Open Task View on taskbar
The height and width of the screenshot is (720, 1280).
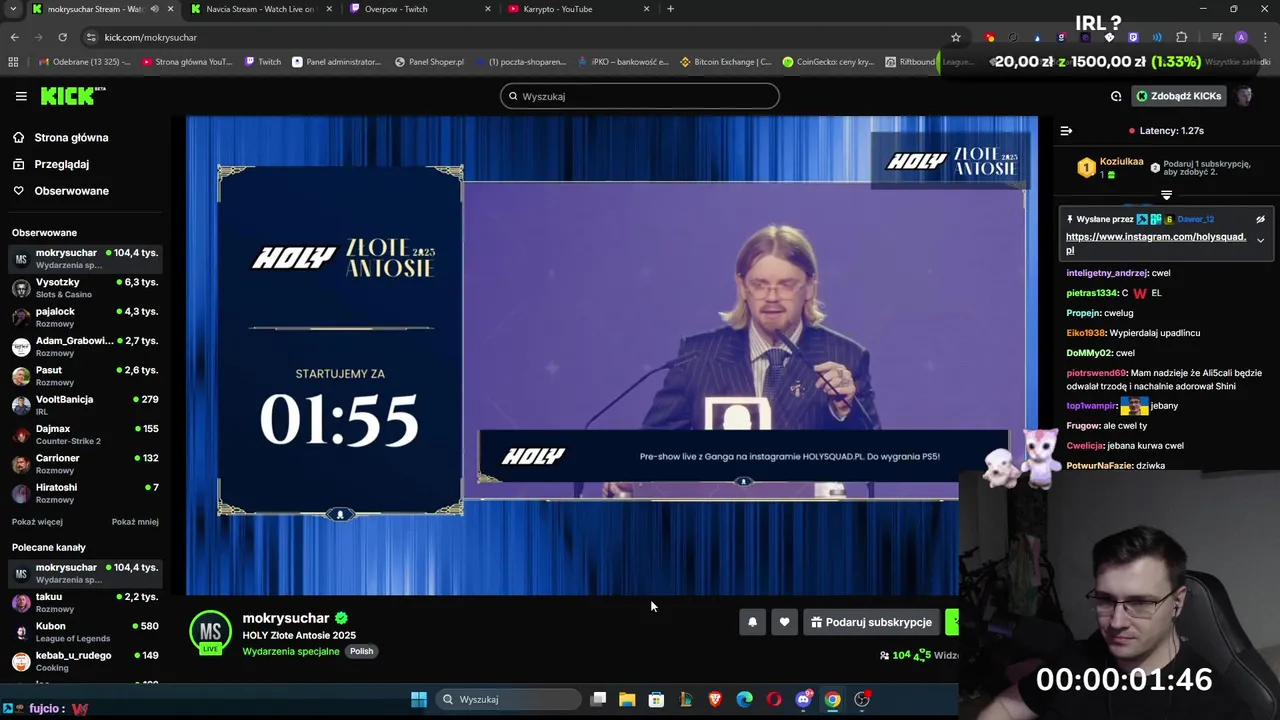598,699
